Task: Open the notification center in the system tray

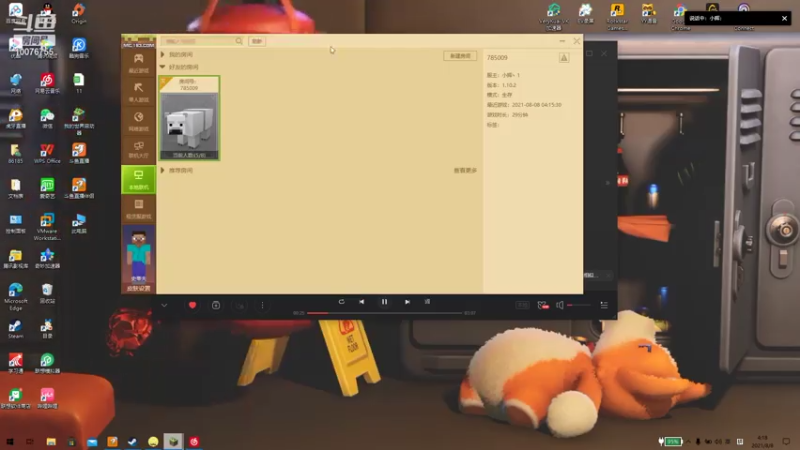Action: click(786, 441)
